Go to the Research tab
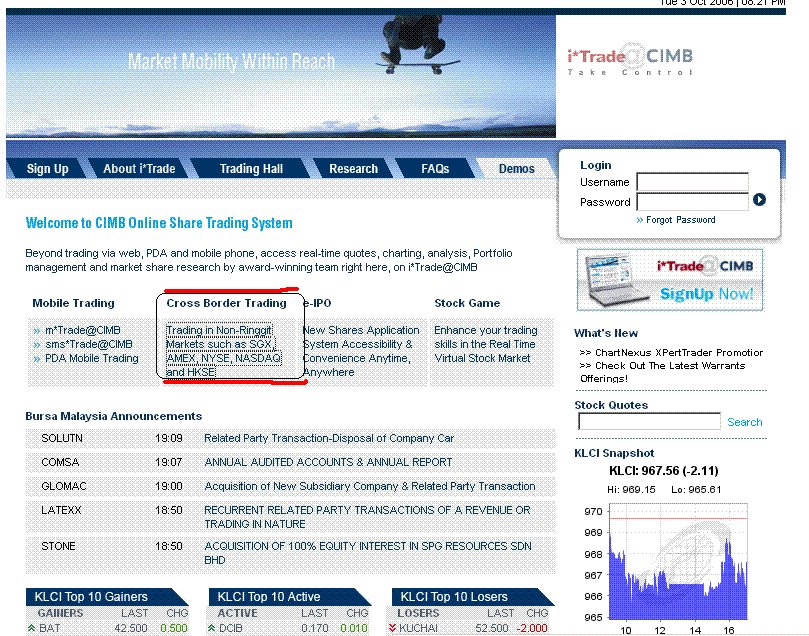The width and height of the screenshot is (809, 636). click(353, 169)
